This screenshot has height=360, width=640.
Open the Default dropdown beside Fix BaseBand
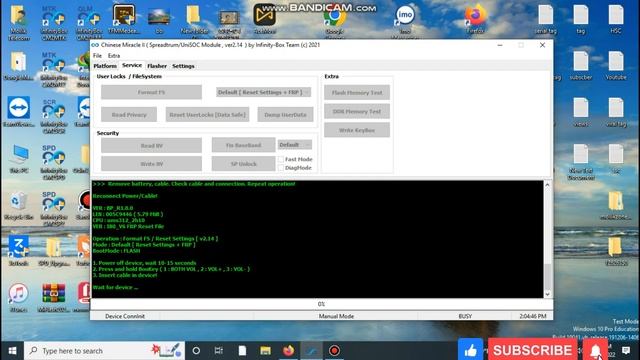(x=295, y=145)
